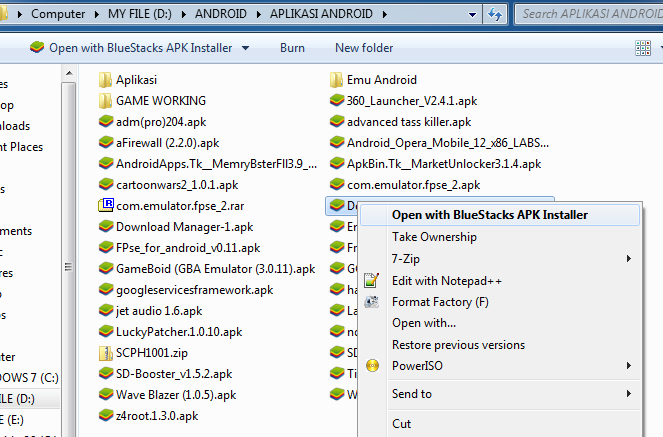Screen dimensions: 663x437
Task: Expand the Send to submenu arrow
Action: click(x=629, y=393)
